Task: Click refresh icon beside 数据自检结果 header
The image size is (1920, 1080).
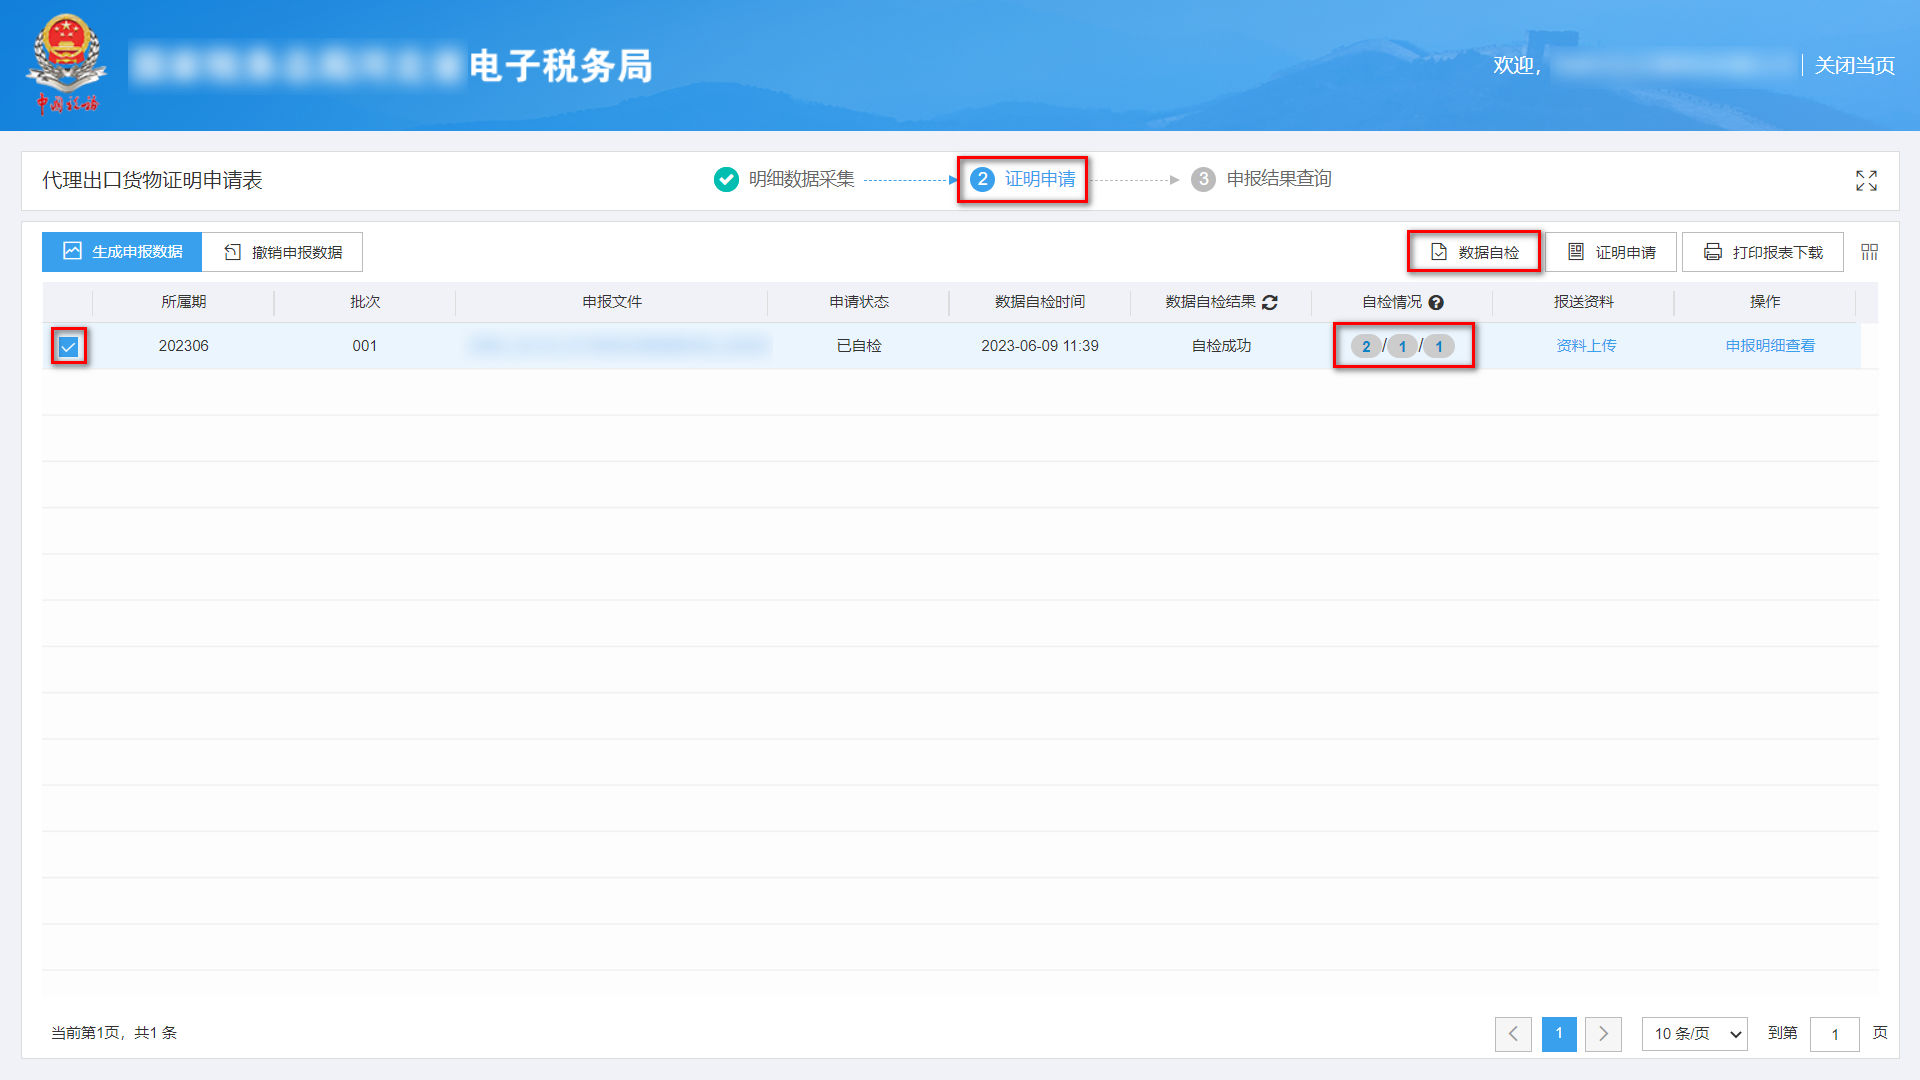Action: pyautogui.click(x=1269, y=302)
